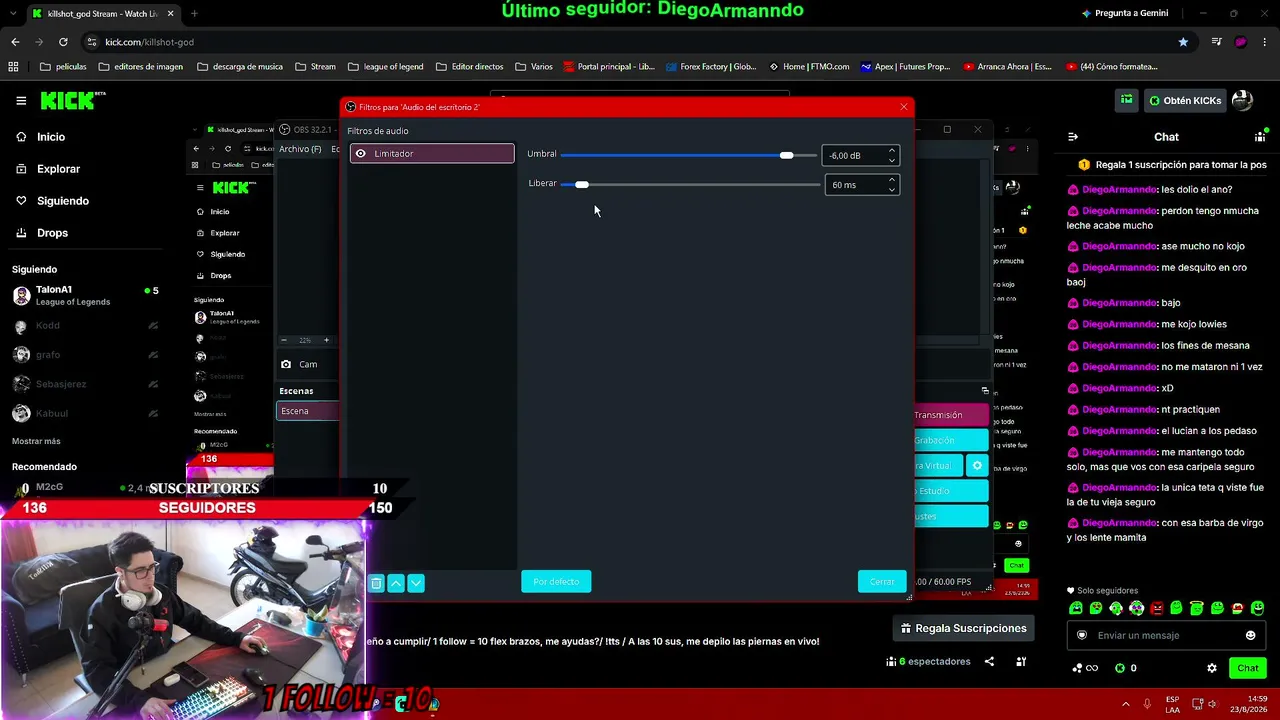Screen dimensions: 1280x720
Task: Click the Por defecto button
Action: click(x=556, y=582)
